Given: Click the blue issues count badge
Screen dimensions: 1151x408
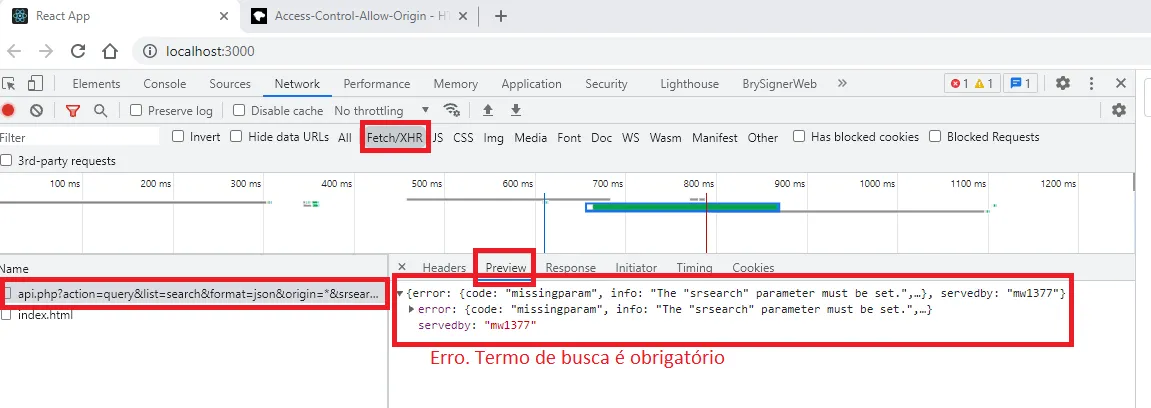Looking at the screenshot, I should (1020, 84).
